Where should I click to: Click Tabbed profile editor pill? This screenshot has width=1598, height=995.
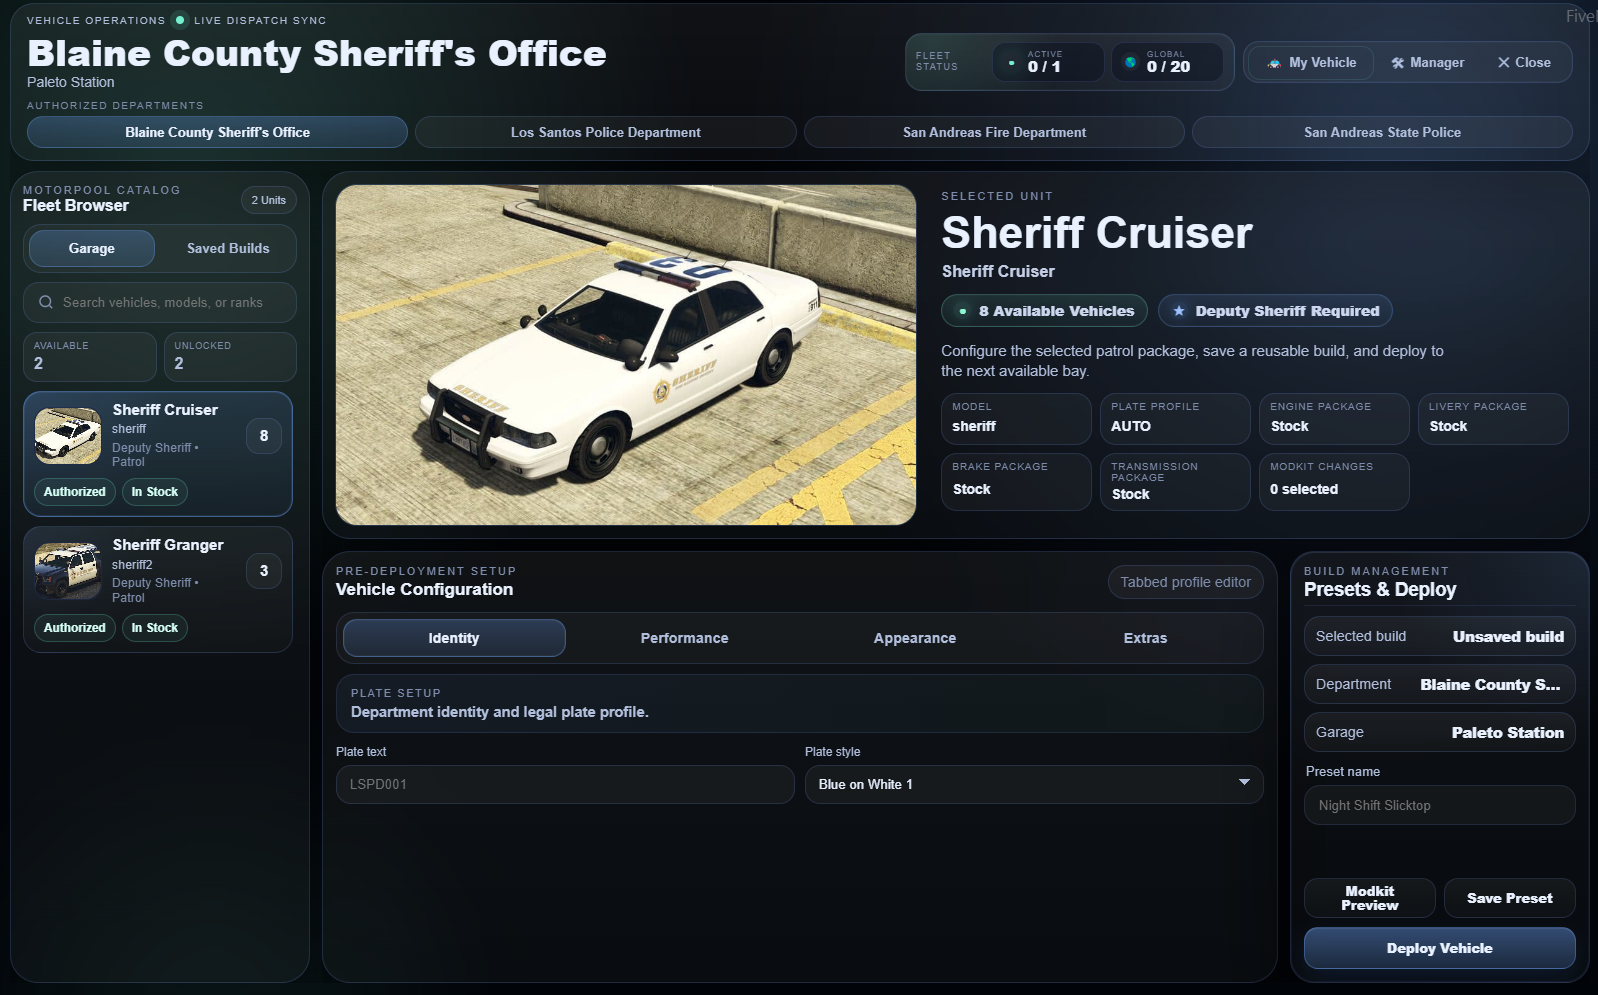[1185, 582]
